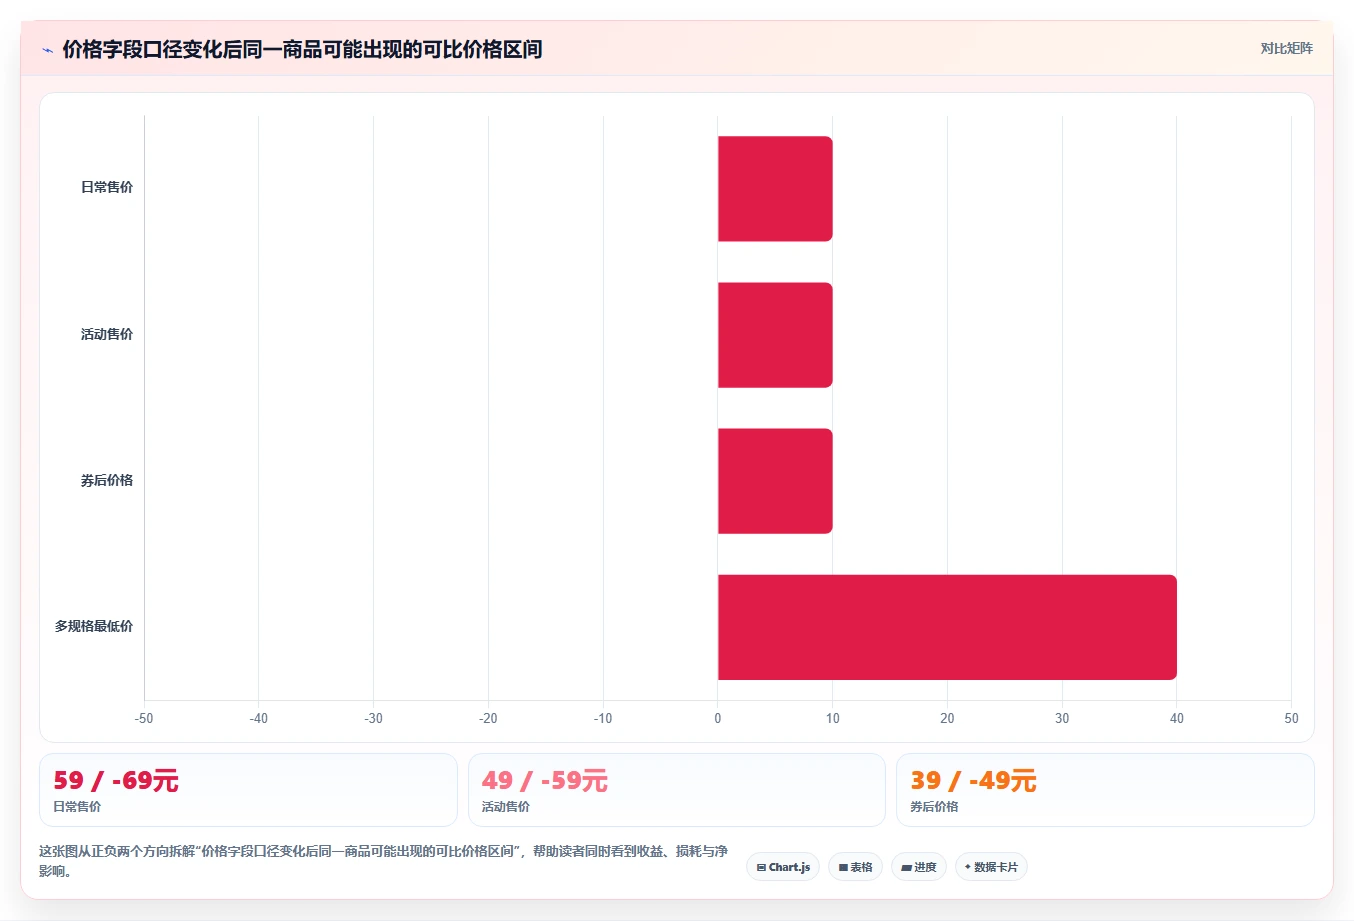Click the lightning icon beside the title
This screenshot has height=921, width=1354.
(47, 50)
